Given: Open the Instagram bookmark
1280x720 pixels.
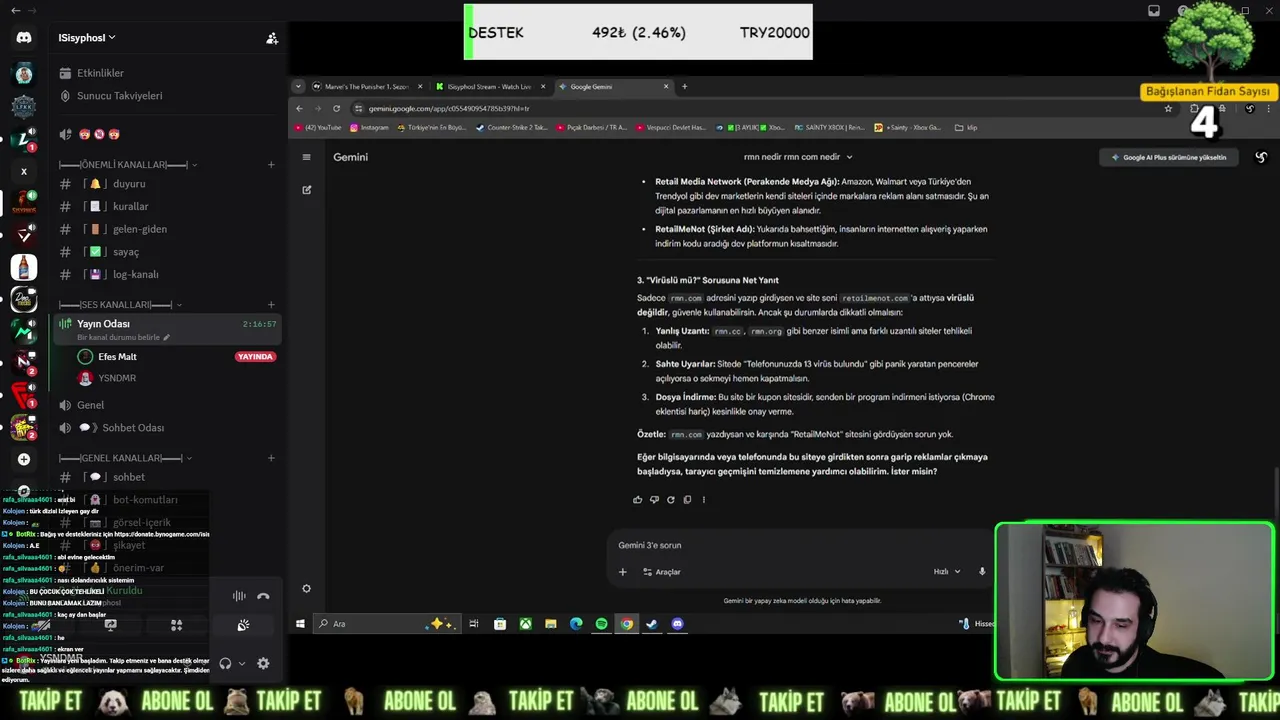Looking at the screenshot, I should 369,128.
